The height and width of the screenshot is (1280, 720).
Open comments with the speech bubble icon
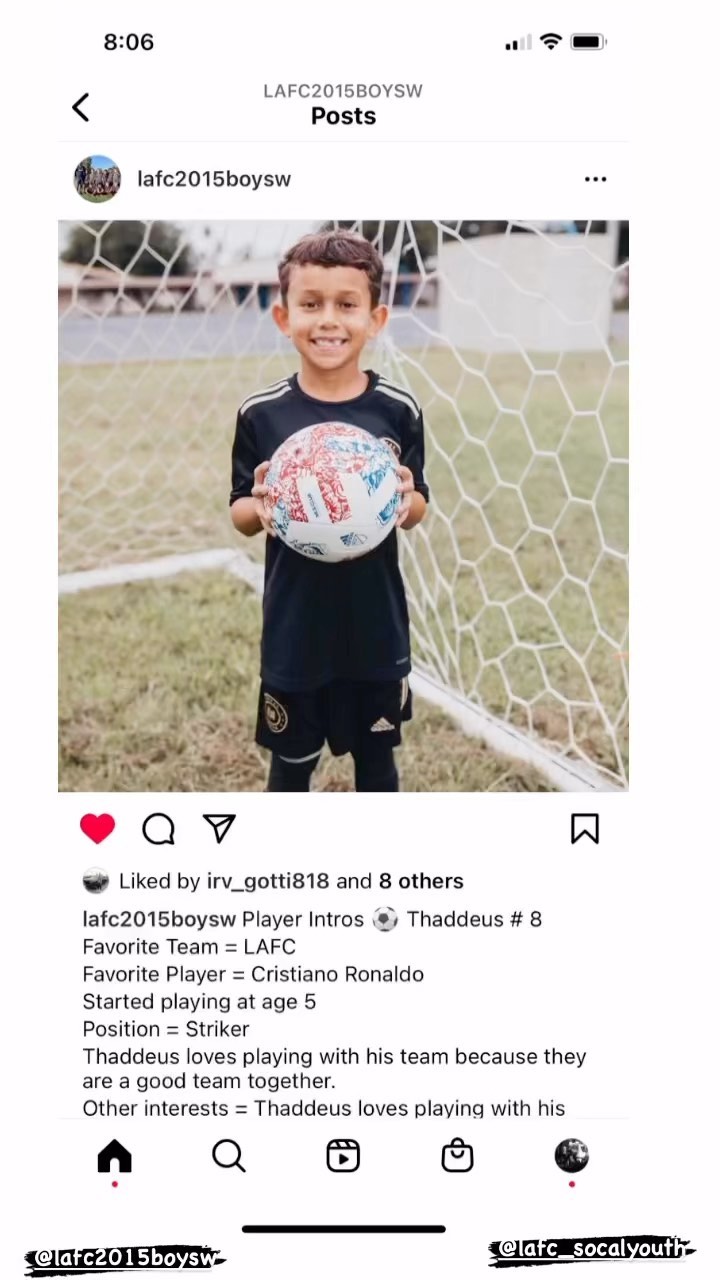pyautogui.click(x=158, y=828)
